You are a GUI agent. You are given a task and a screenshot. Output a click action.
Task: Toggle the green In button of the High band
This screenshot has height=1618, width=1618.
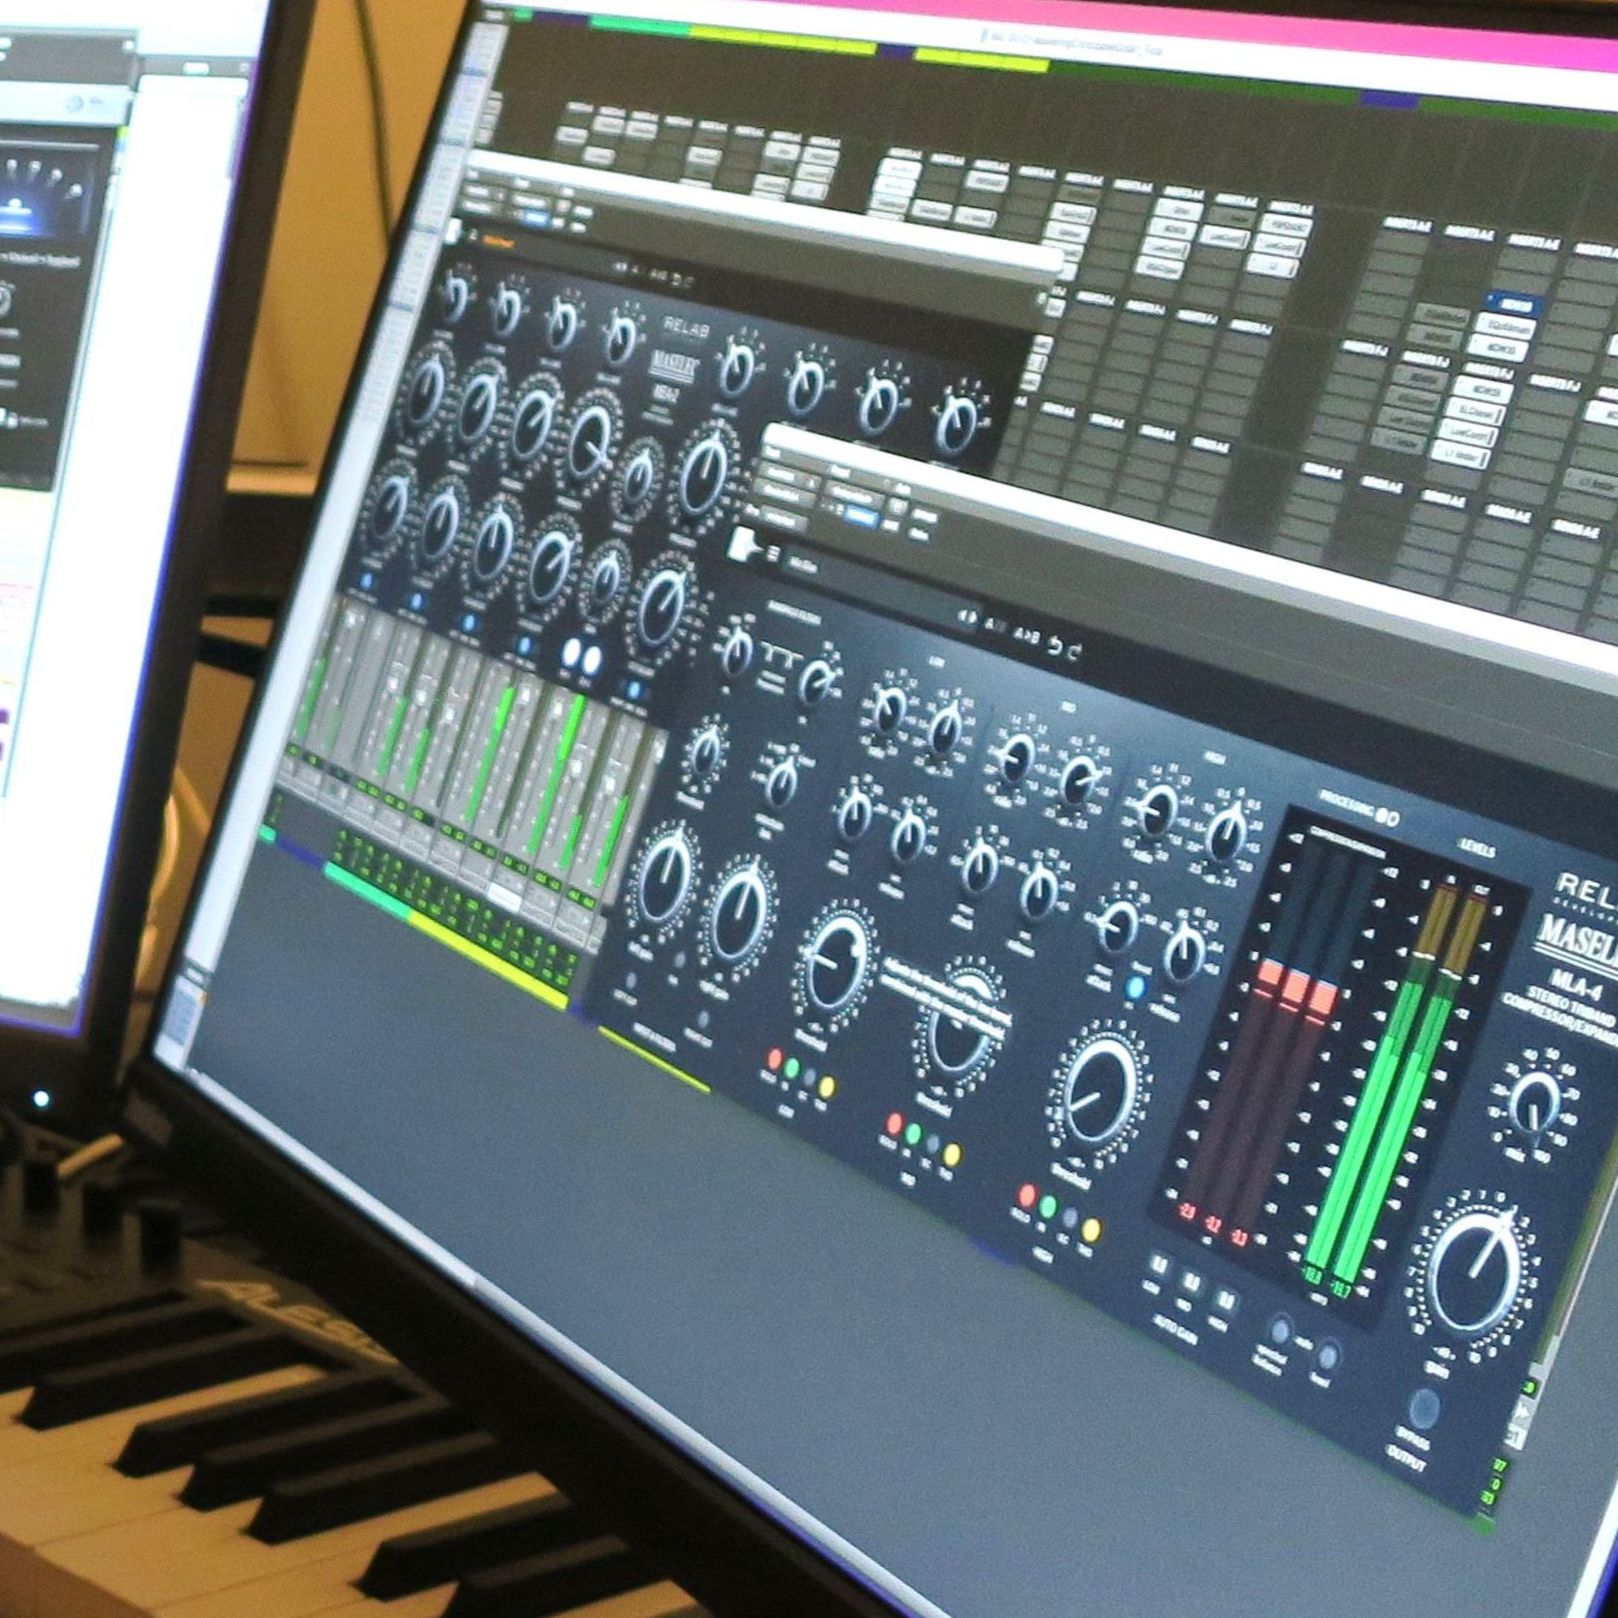point(1048,1206)
